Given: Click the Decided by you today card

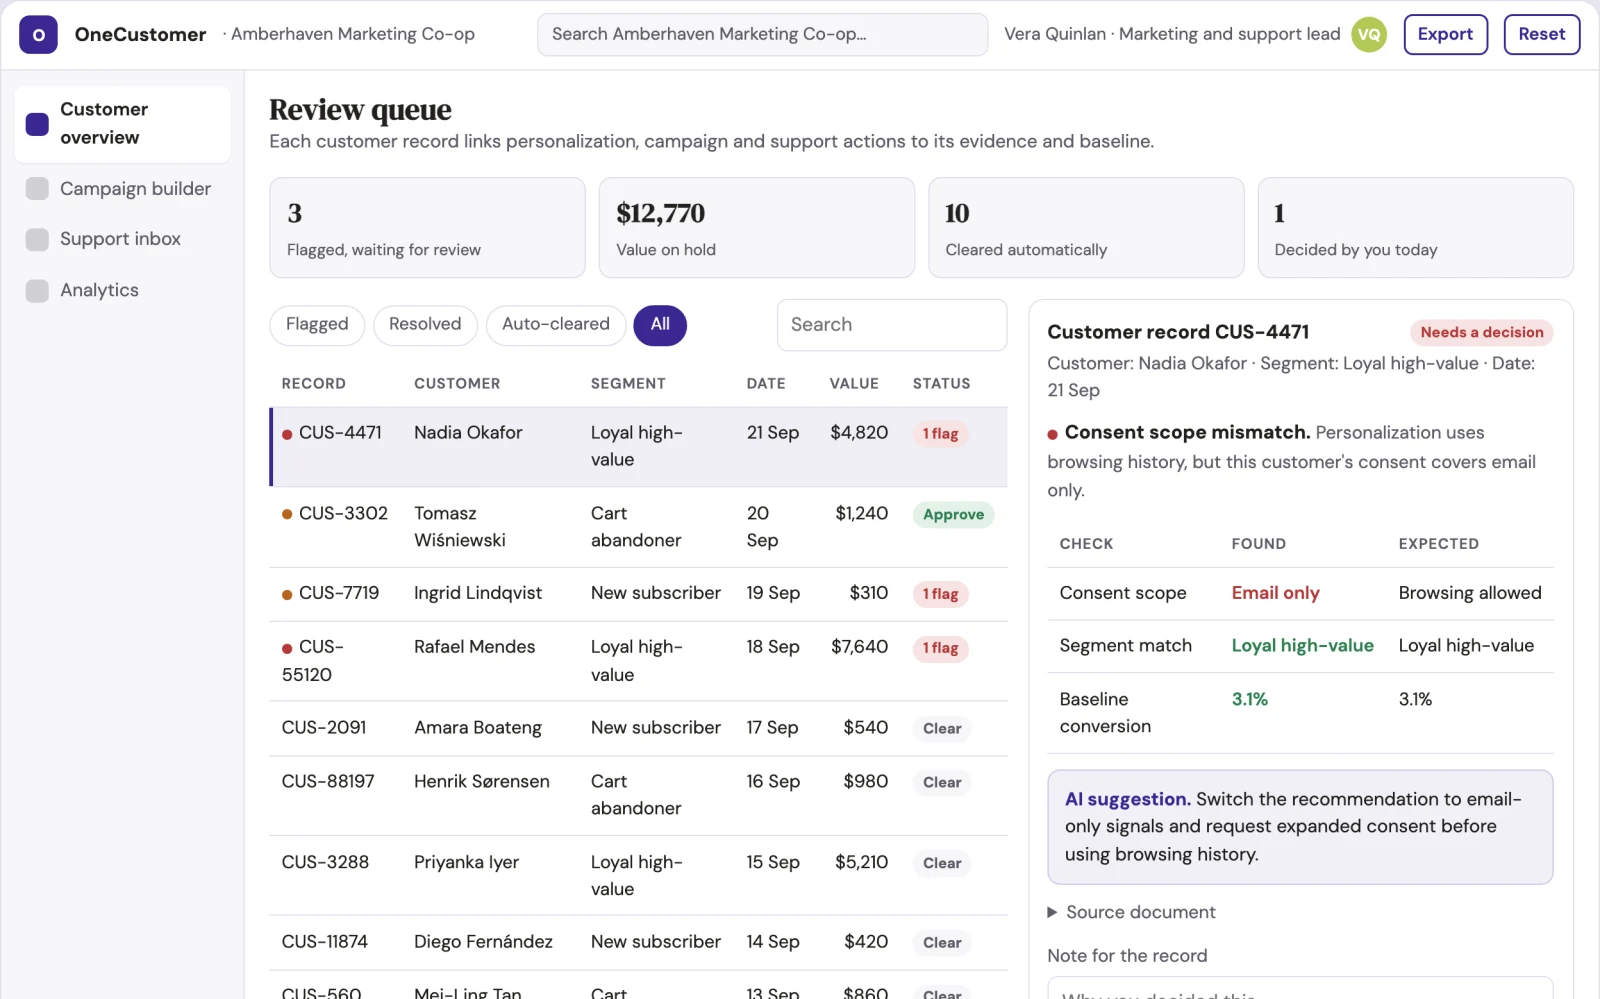Looking at the screenshot, I should (x=1415, y=228).
